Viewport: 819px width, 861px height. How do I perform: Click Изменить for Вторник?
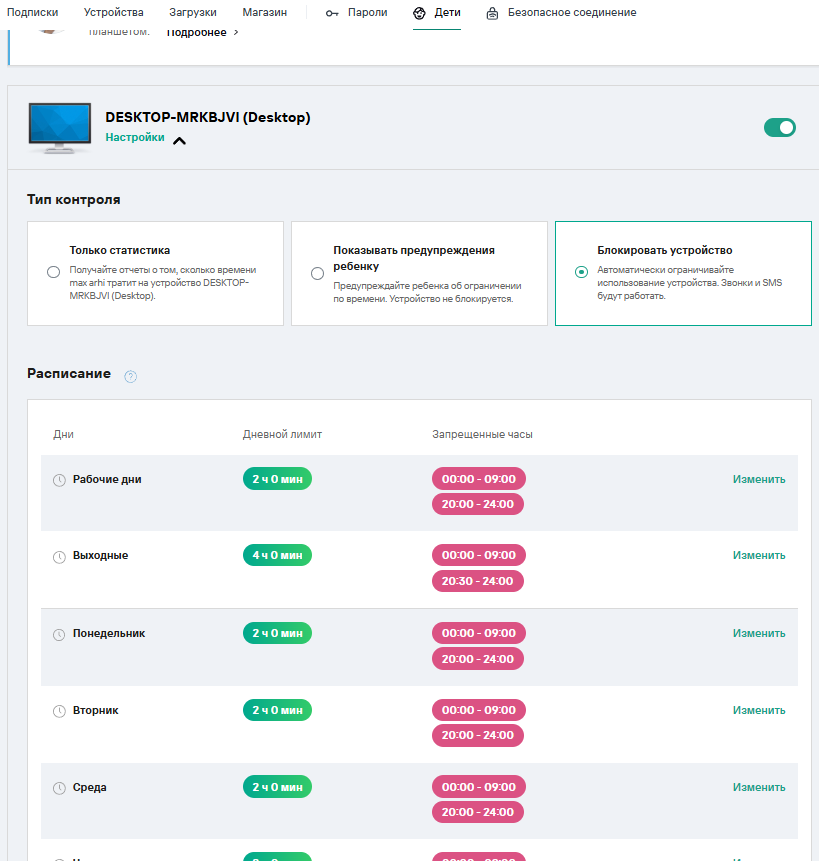click(x=759, y=710)
